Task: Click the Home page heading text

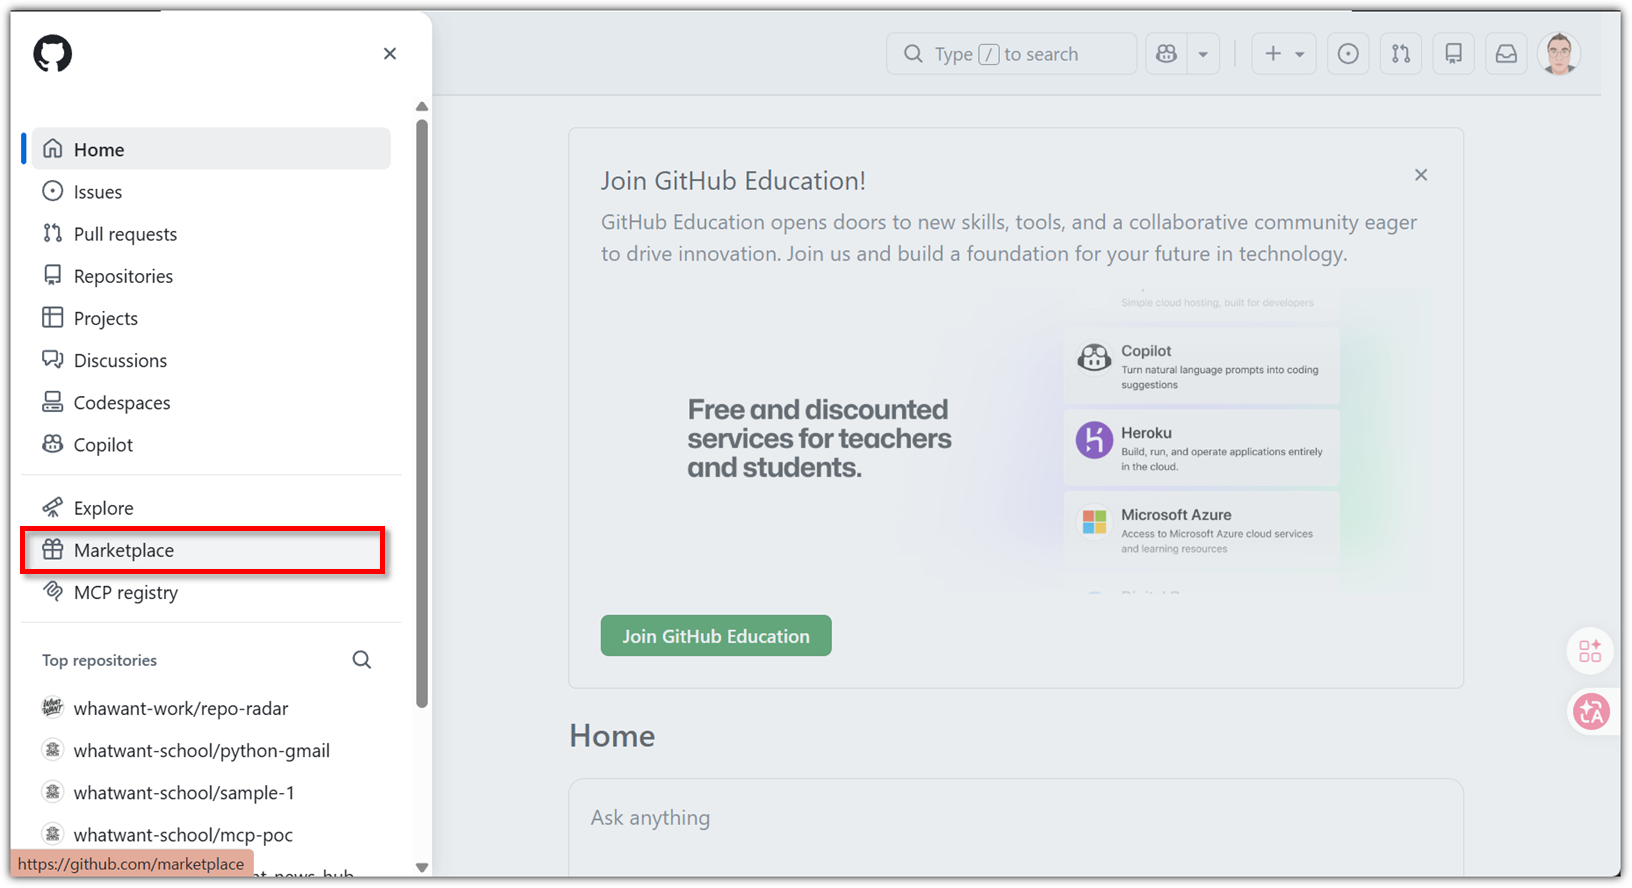Action: pos(612,736)
